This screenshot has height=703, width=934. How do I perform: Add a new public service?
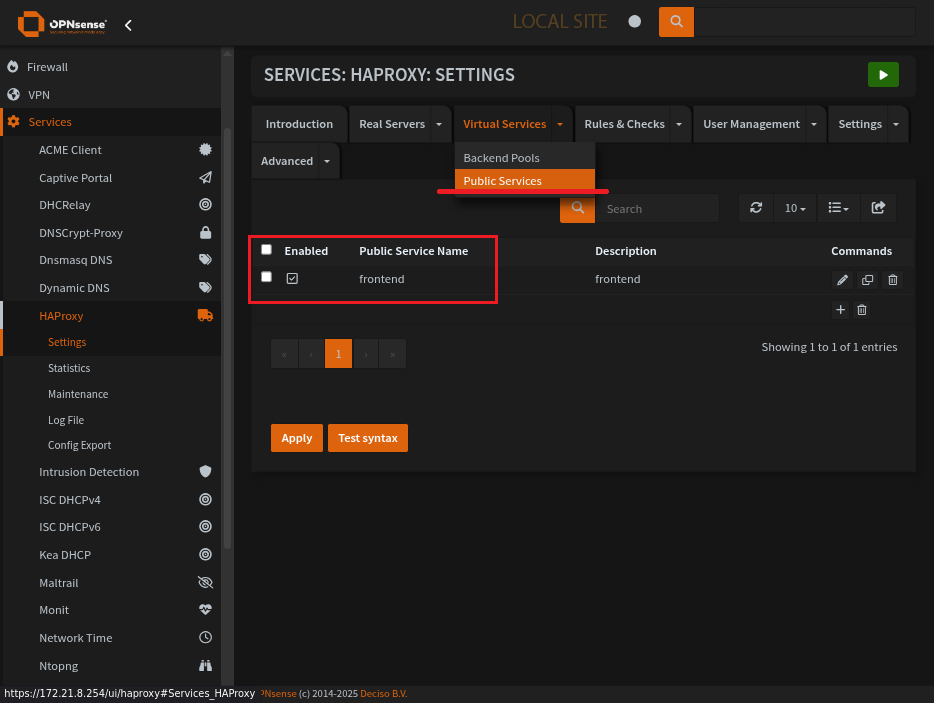coord(840,310)
